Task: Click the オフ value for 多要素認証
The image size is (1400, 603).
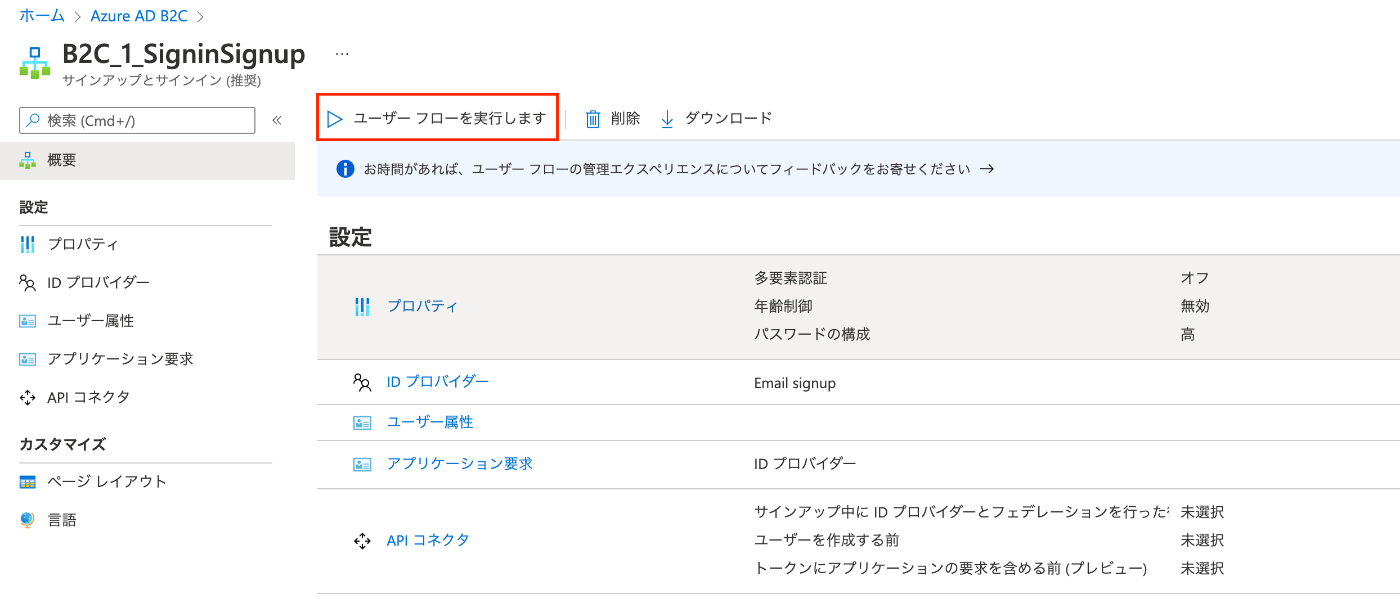Action: (x=1195, y=278)
